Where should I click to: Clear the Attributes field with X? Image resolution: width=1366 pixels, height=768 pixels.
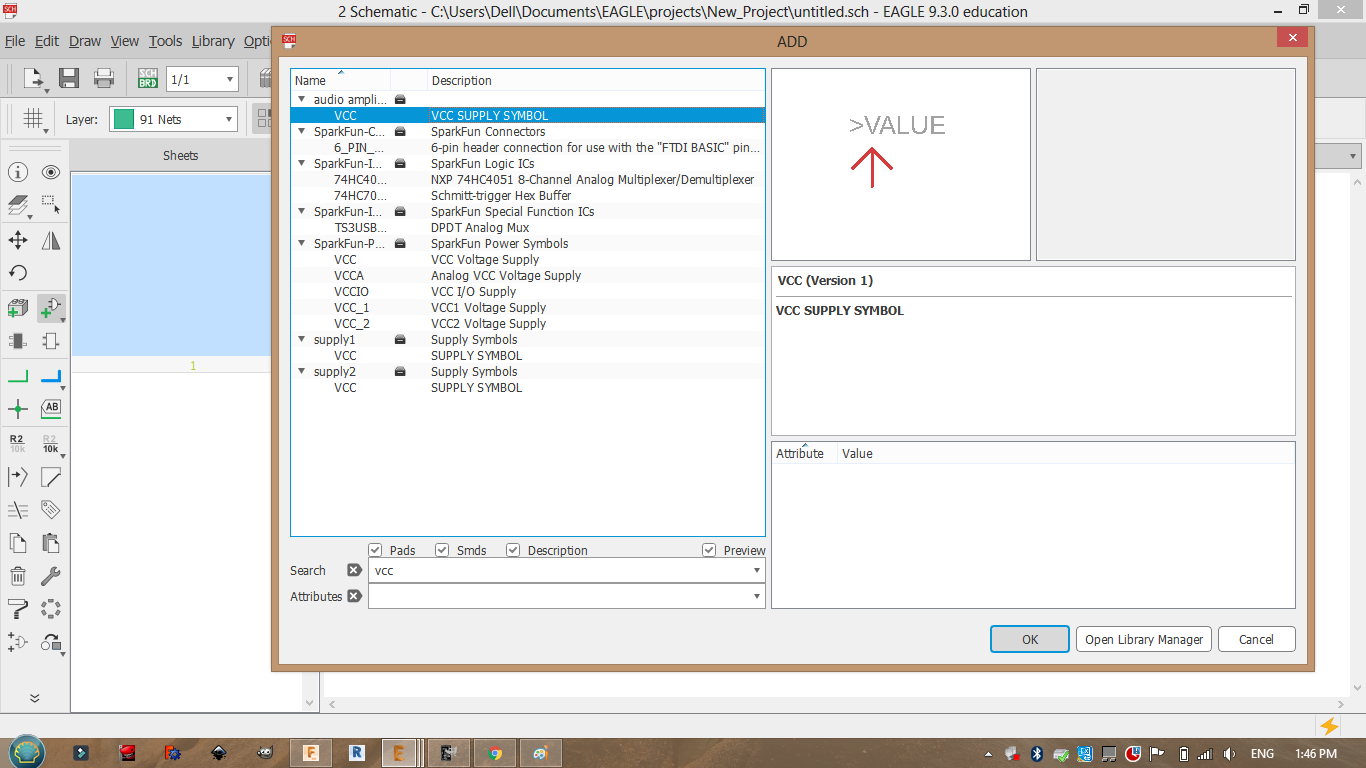(353, 596)
